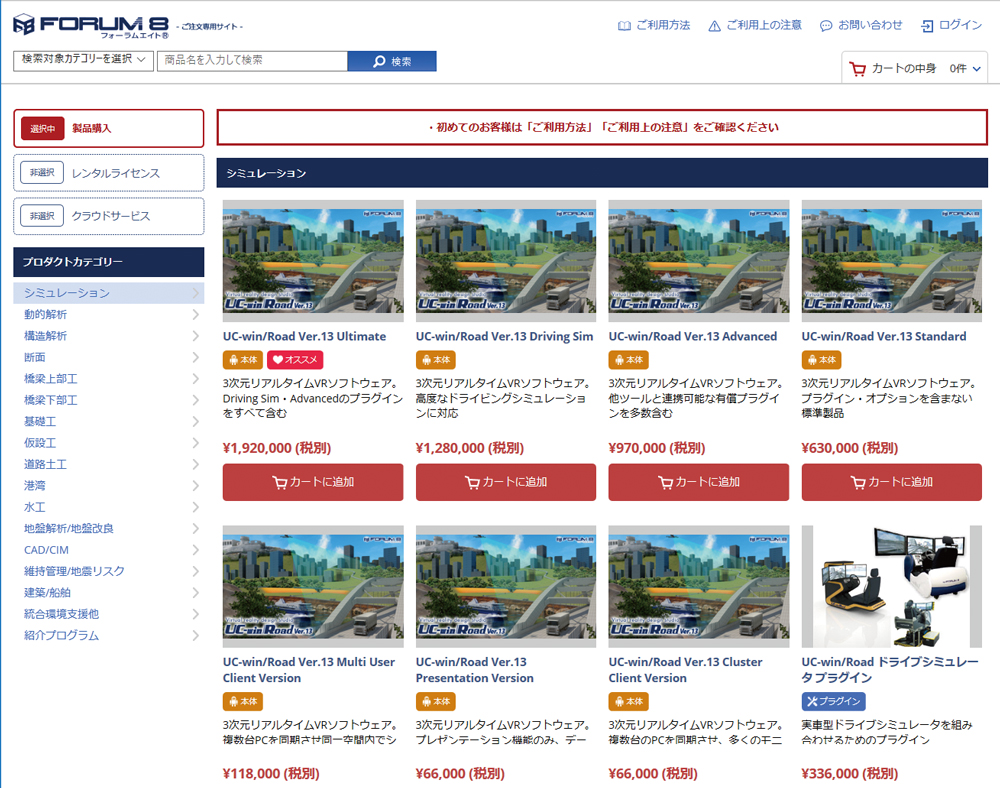Viewport: 1000px width, 788px height.
Task: Expand the 基礎工 category chevron
Action: click(196, 421)
